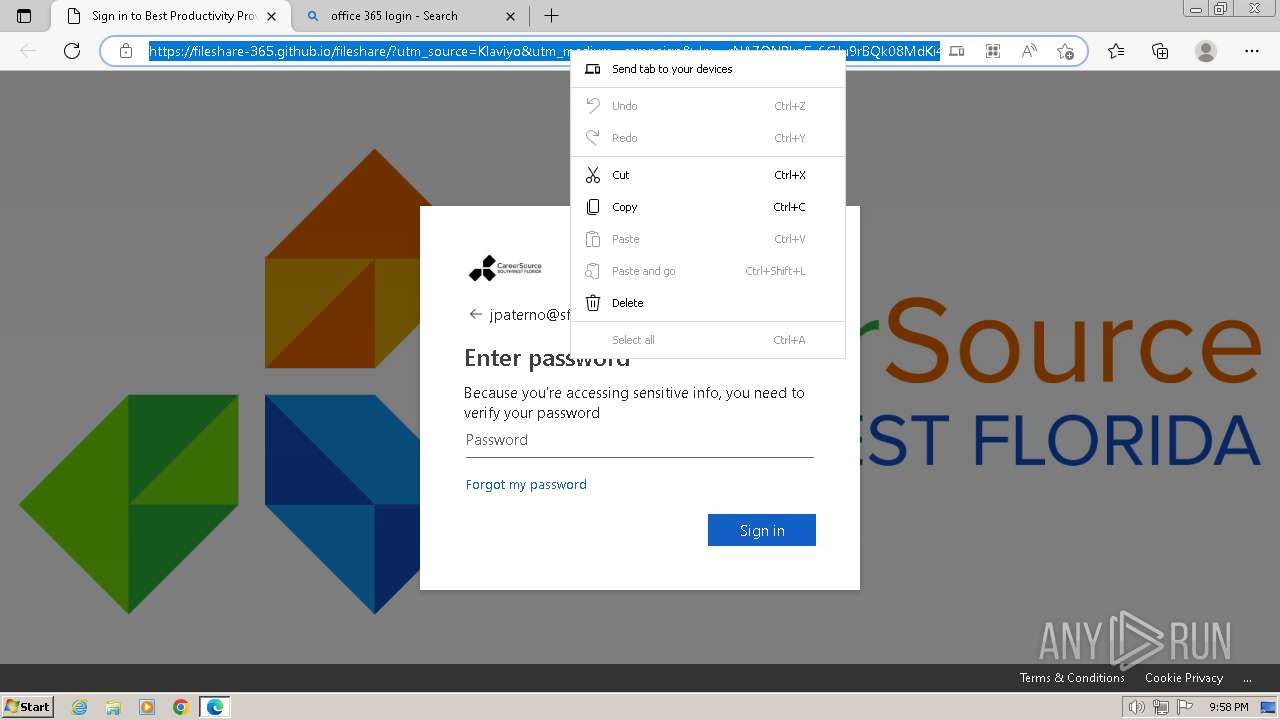This screenshot has width=1280, height=720.
Task: Open File Explorer from the taskbar
Action: (x=113, y=707)
